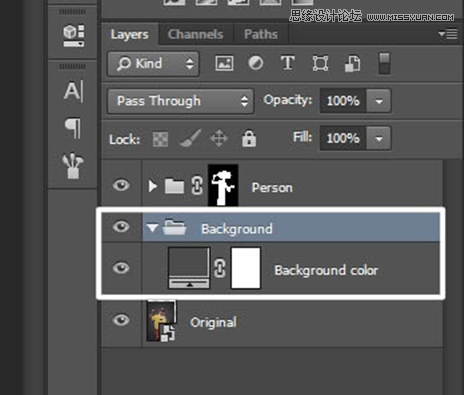
Task: Filter layers by shape layers icon
Action: (320, 63)
